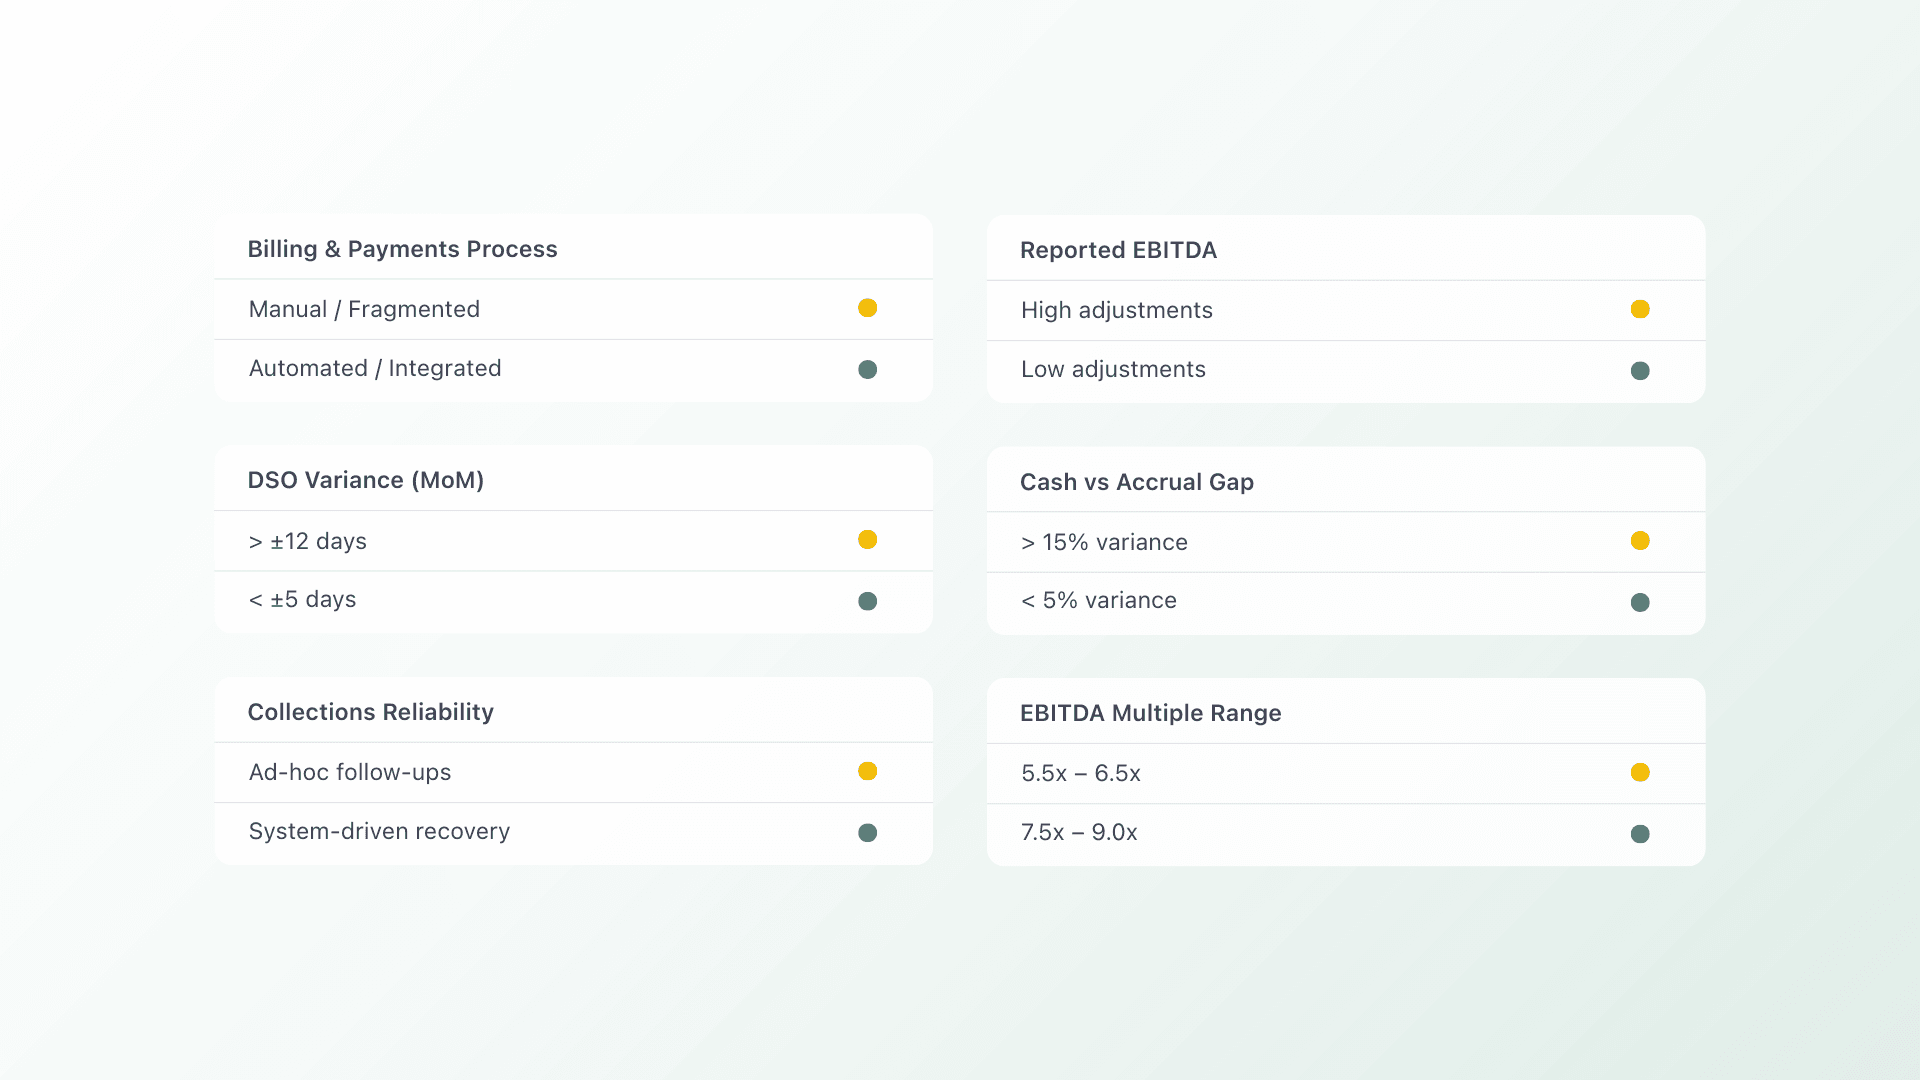This screenshot has width=1920, height=1080.
Task: Click yellow dot beside > 15% variance
Action: [1640, 541]
